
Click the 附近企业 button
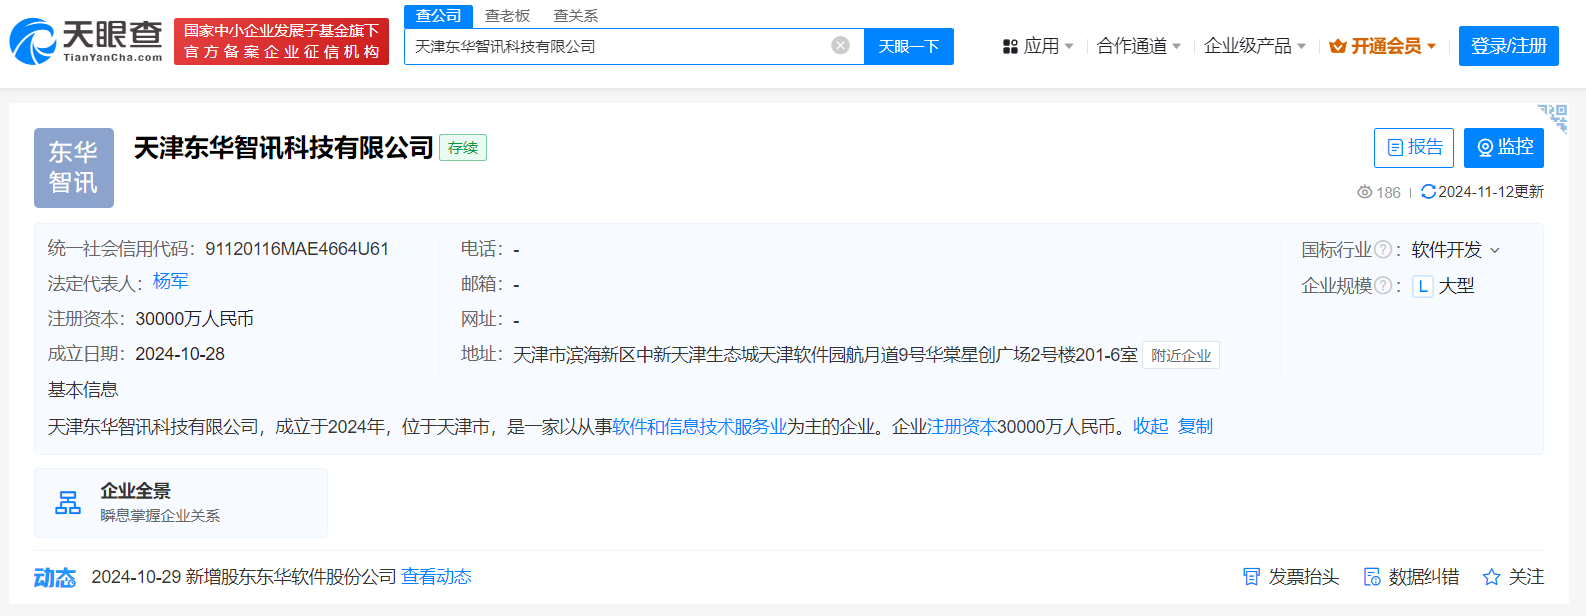click(1181, 356)
